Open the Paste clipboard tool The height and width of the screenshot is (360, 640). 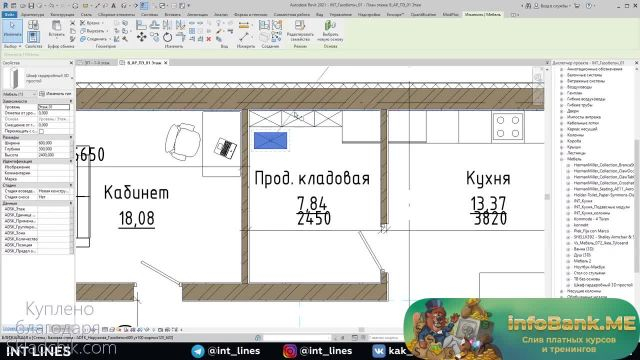(x=56, y=29)
